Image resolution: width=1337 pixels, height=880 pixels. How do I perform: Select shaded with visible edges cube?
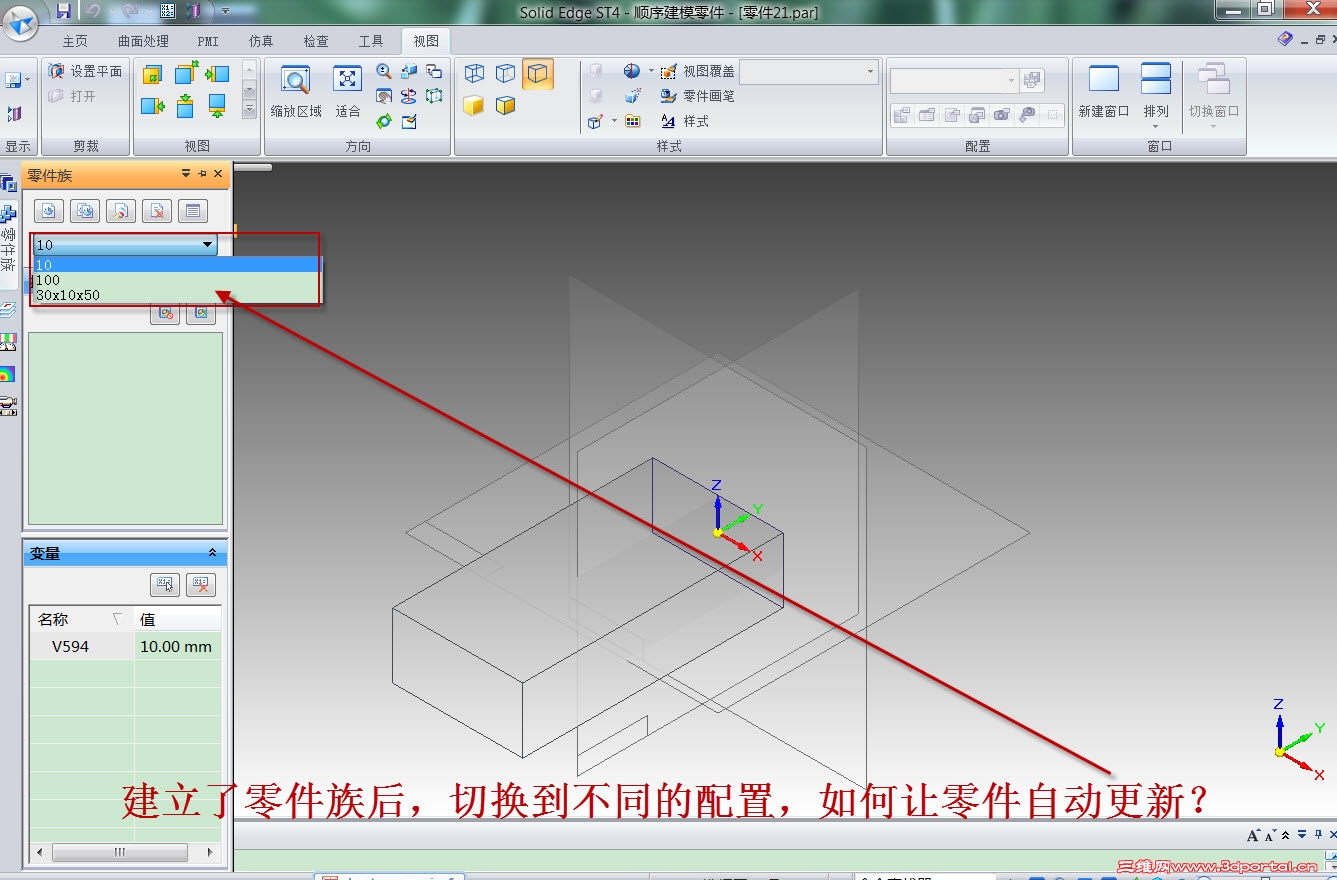[x=506, y=105]
